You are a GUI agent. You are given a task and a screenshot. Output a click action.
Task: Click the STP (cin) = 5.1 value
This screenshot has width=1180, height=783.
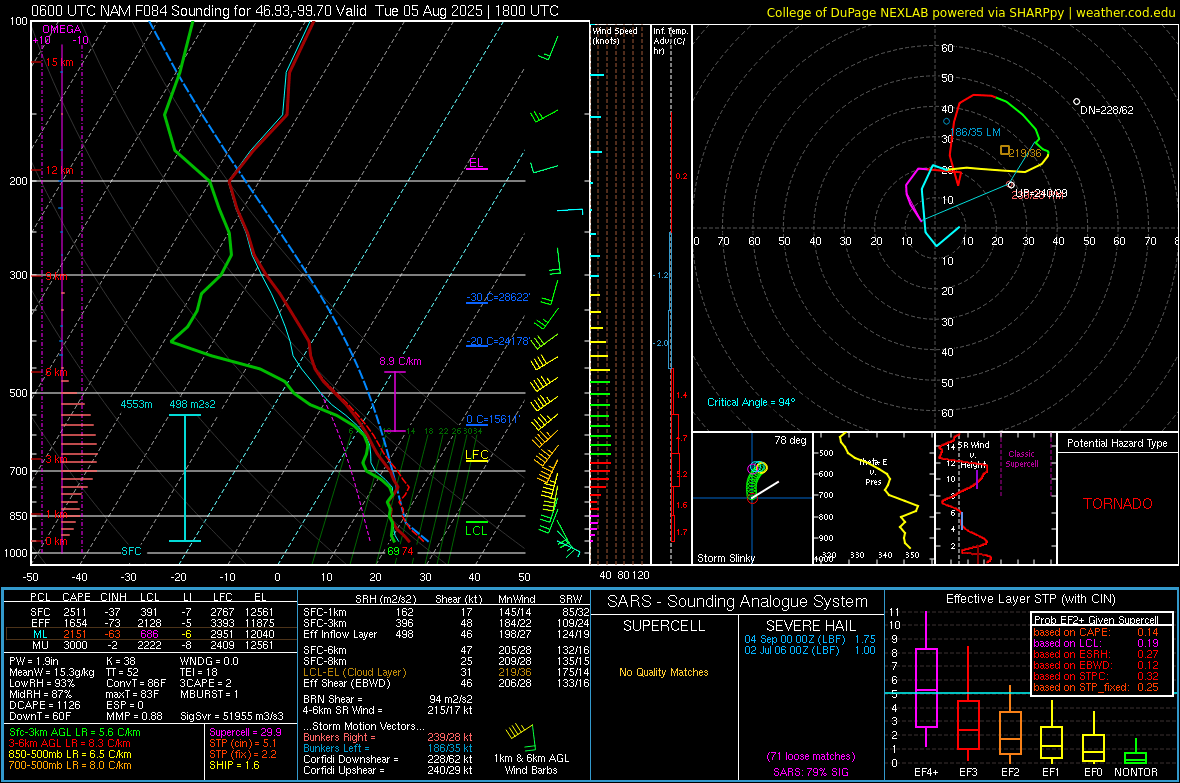[x=243, y=743]
